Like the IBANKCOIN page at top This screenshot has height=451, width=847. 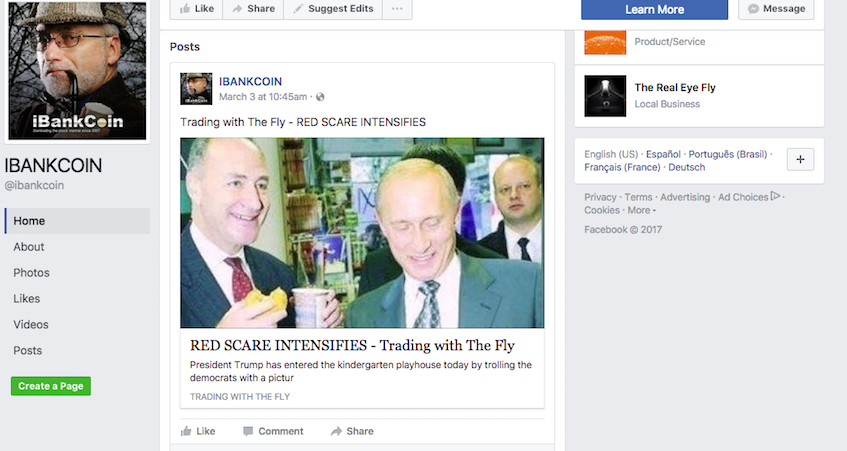pyautogui.click(x=197, y=9)
